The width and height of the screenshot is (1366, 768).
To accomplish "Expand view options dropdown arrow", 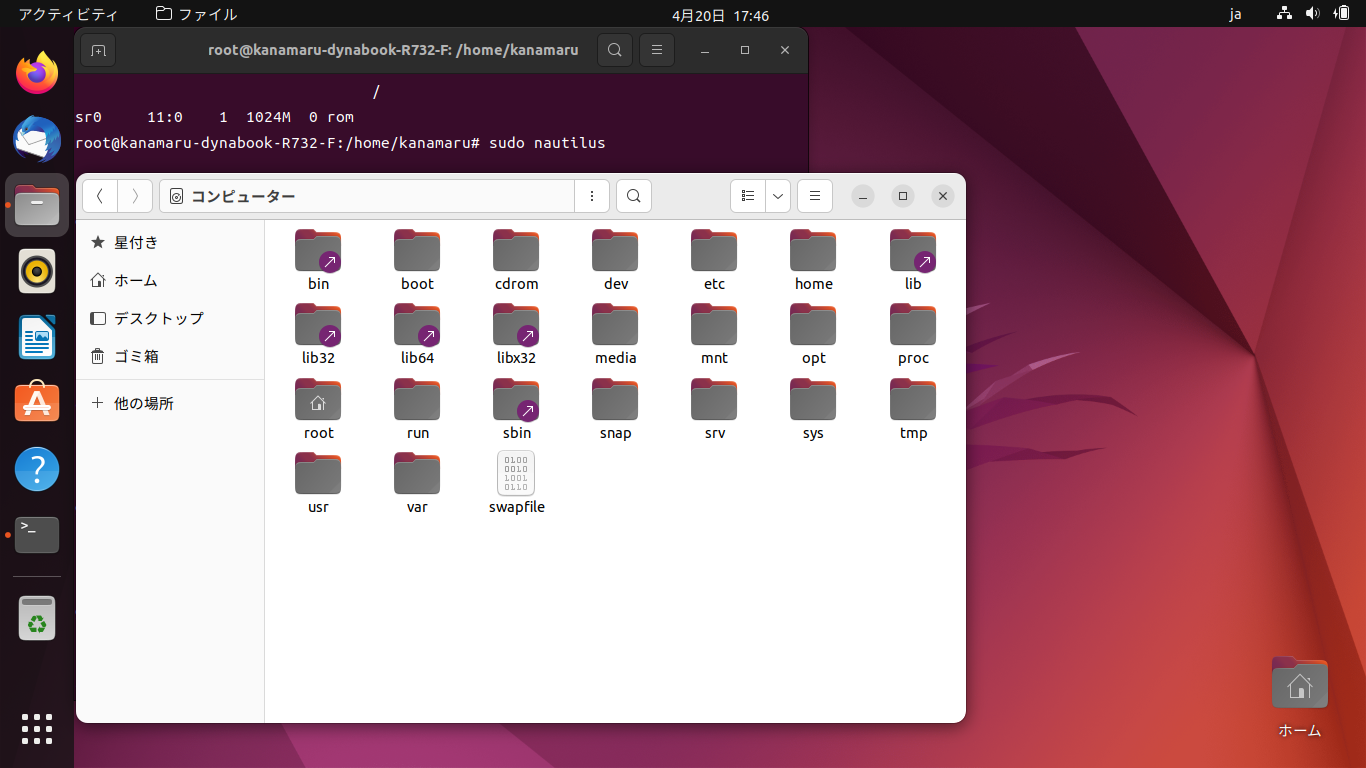I will tap(778, 196).
